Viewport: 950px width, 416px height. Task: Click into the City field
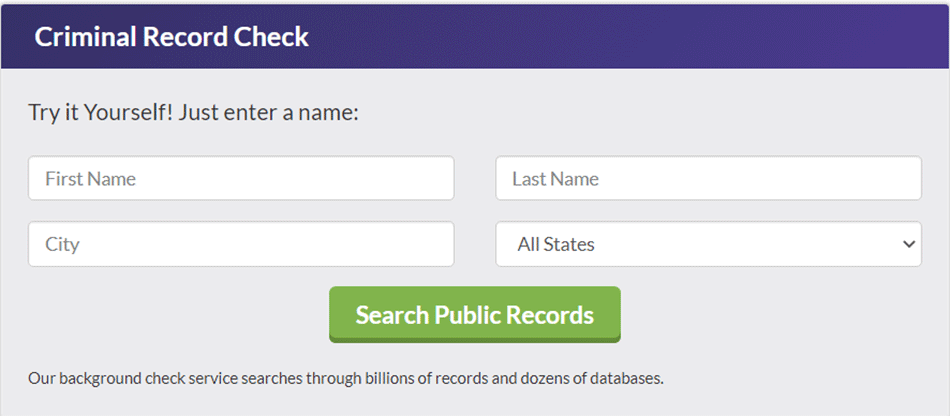(240, 244)
